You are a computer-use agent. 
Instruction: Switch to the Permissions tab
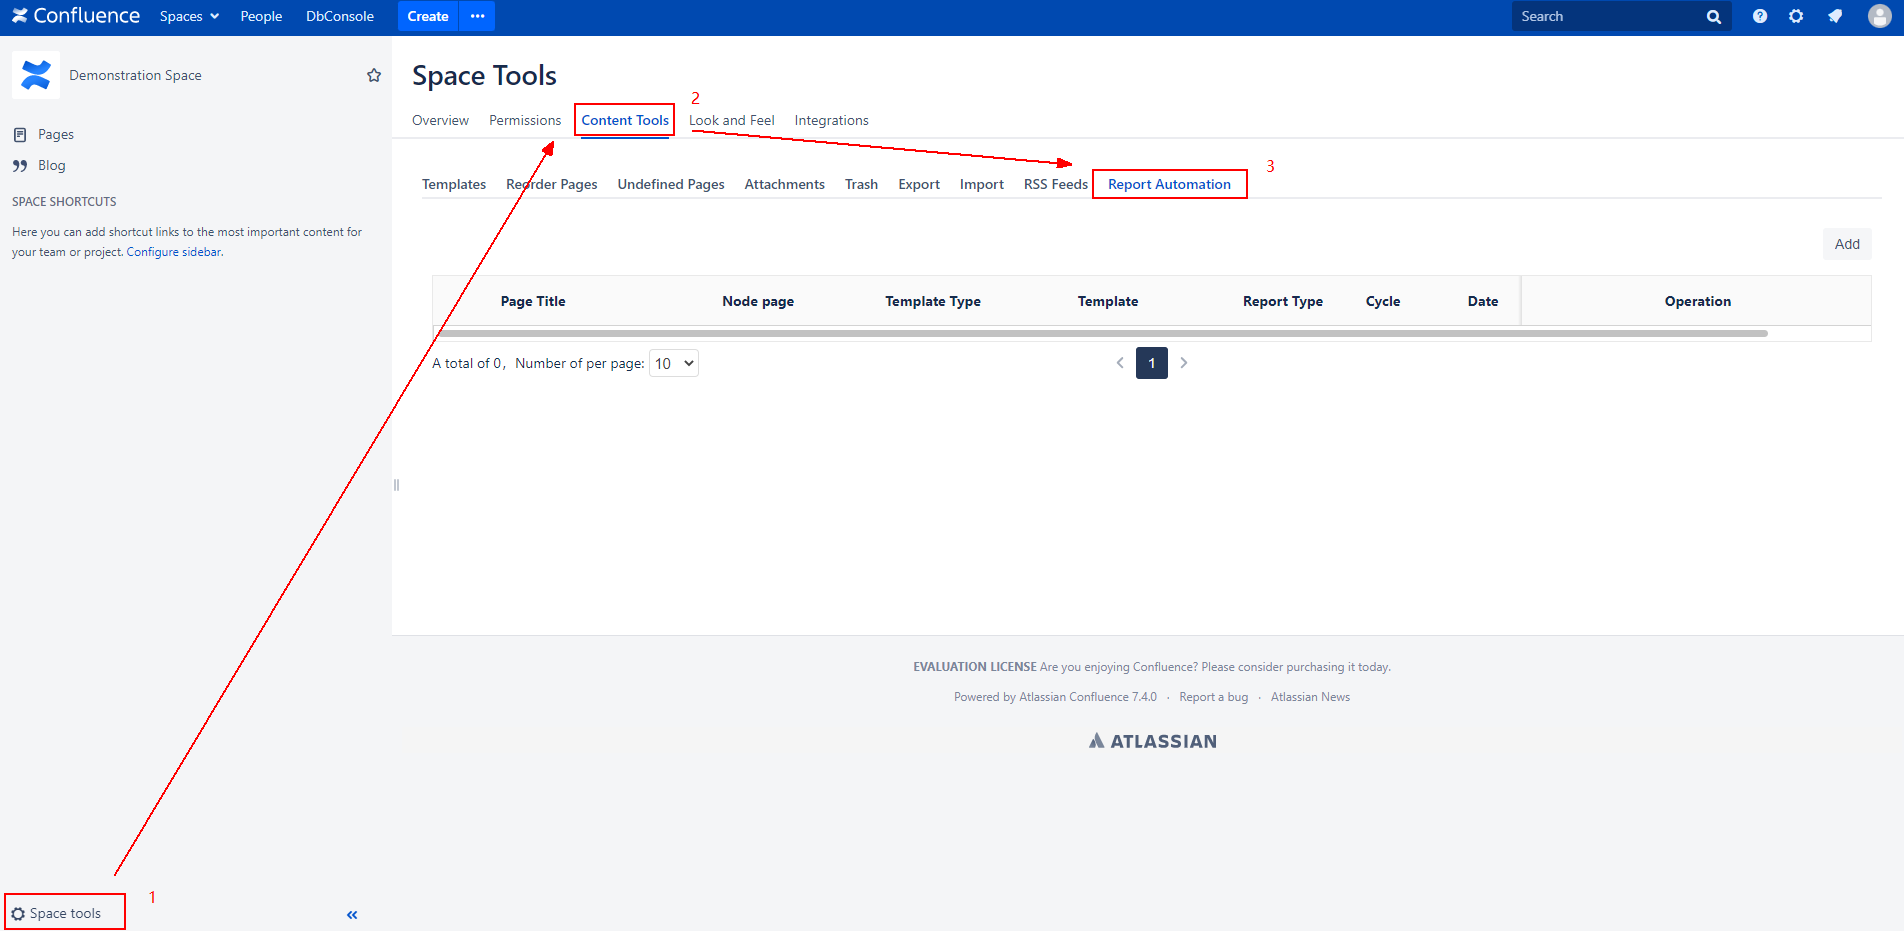tap(524, 120)
